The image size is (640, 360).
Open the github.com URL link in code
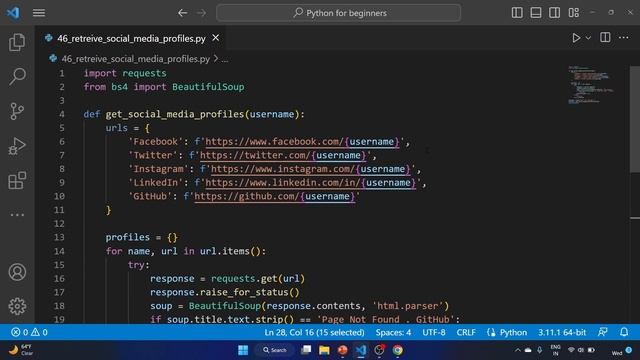(274, 196)
